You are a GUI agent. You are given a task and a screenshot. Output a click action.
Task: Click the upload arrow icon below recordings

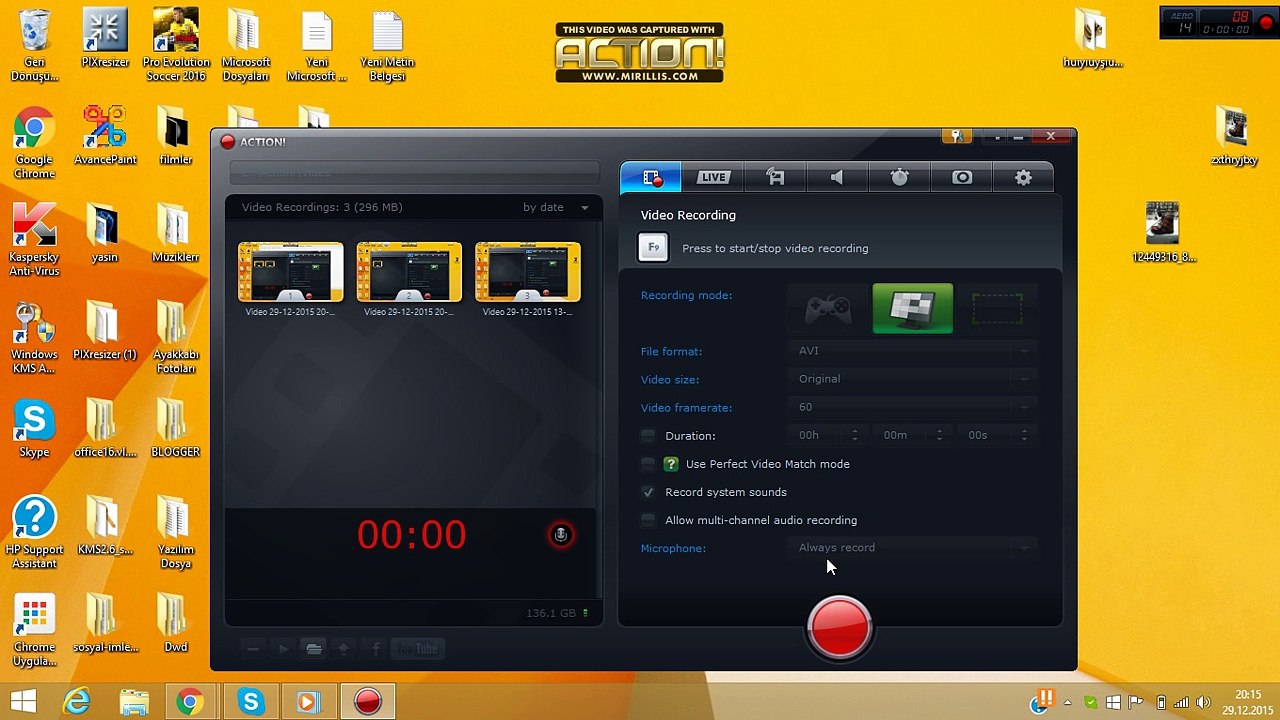pos(344,649)
